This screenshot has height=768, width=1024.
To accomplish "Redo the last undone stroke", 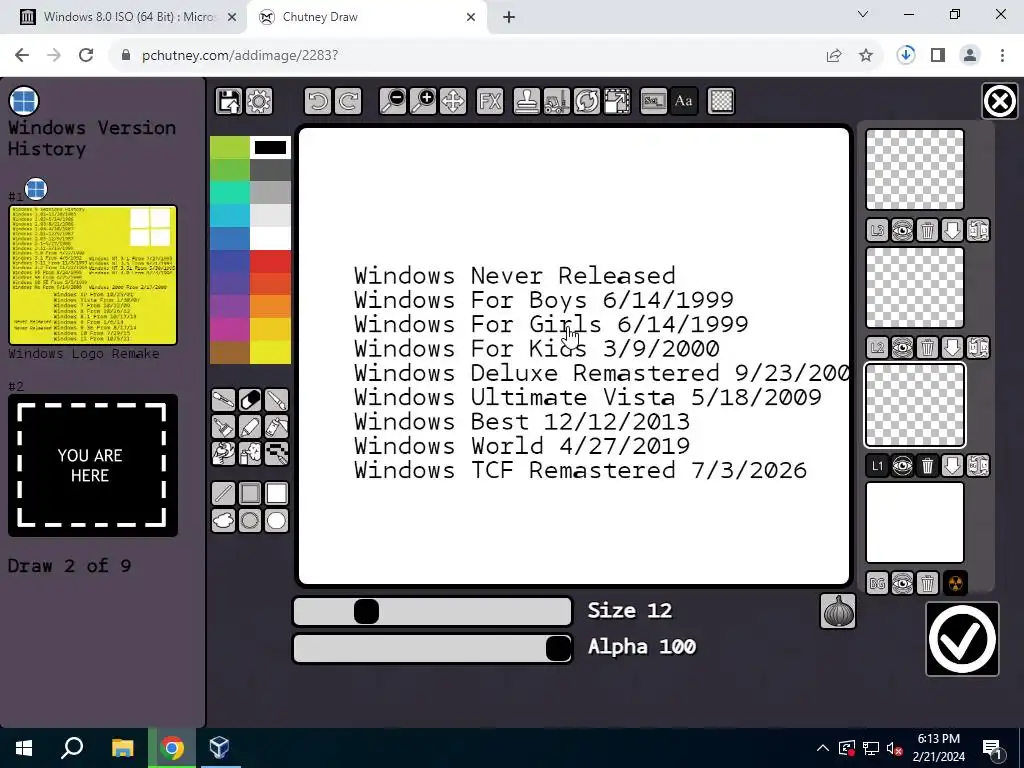I will point(348,101).
